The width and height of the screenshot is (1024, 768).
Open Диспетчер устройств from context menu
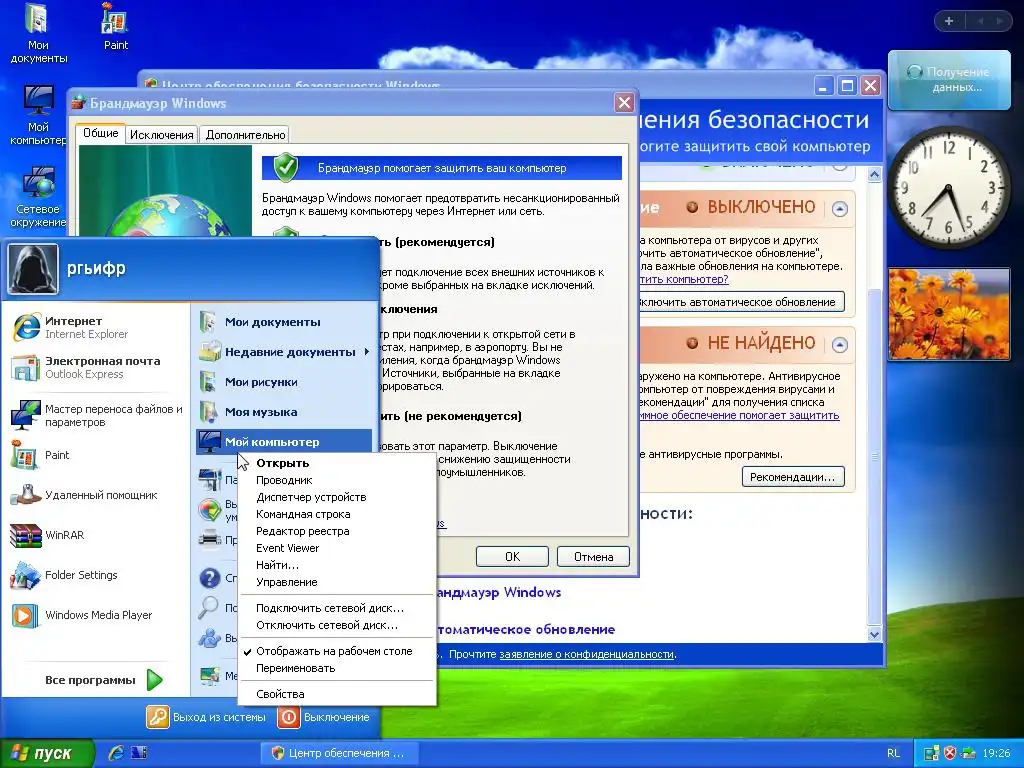pyautogui.click(x=336, y=497)
